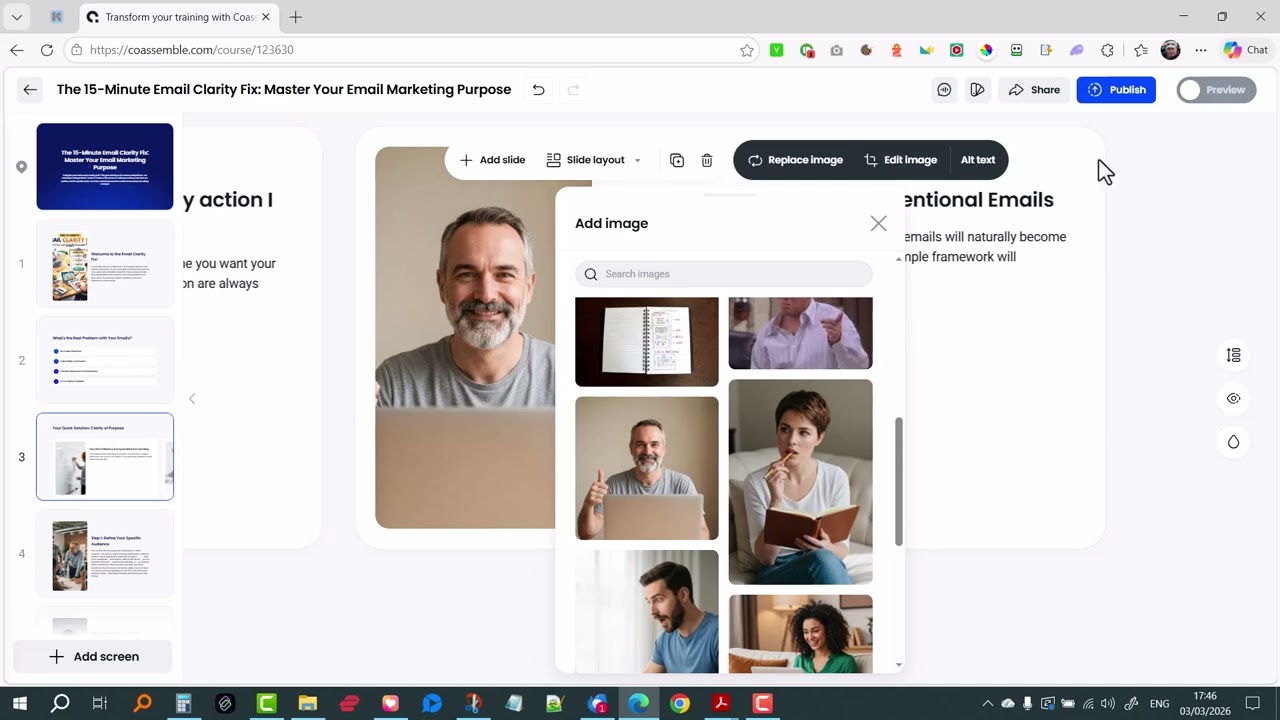Collapse slide navigation with left chevron

pyautogui.click(x=192, y=399)
